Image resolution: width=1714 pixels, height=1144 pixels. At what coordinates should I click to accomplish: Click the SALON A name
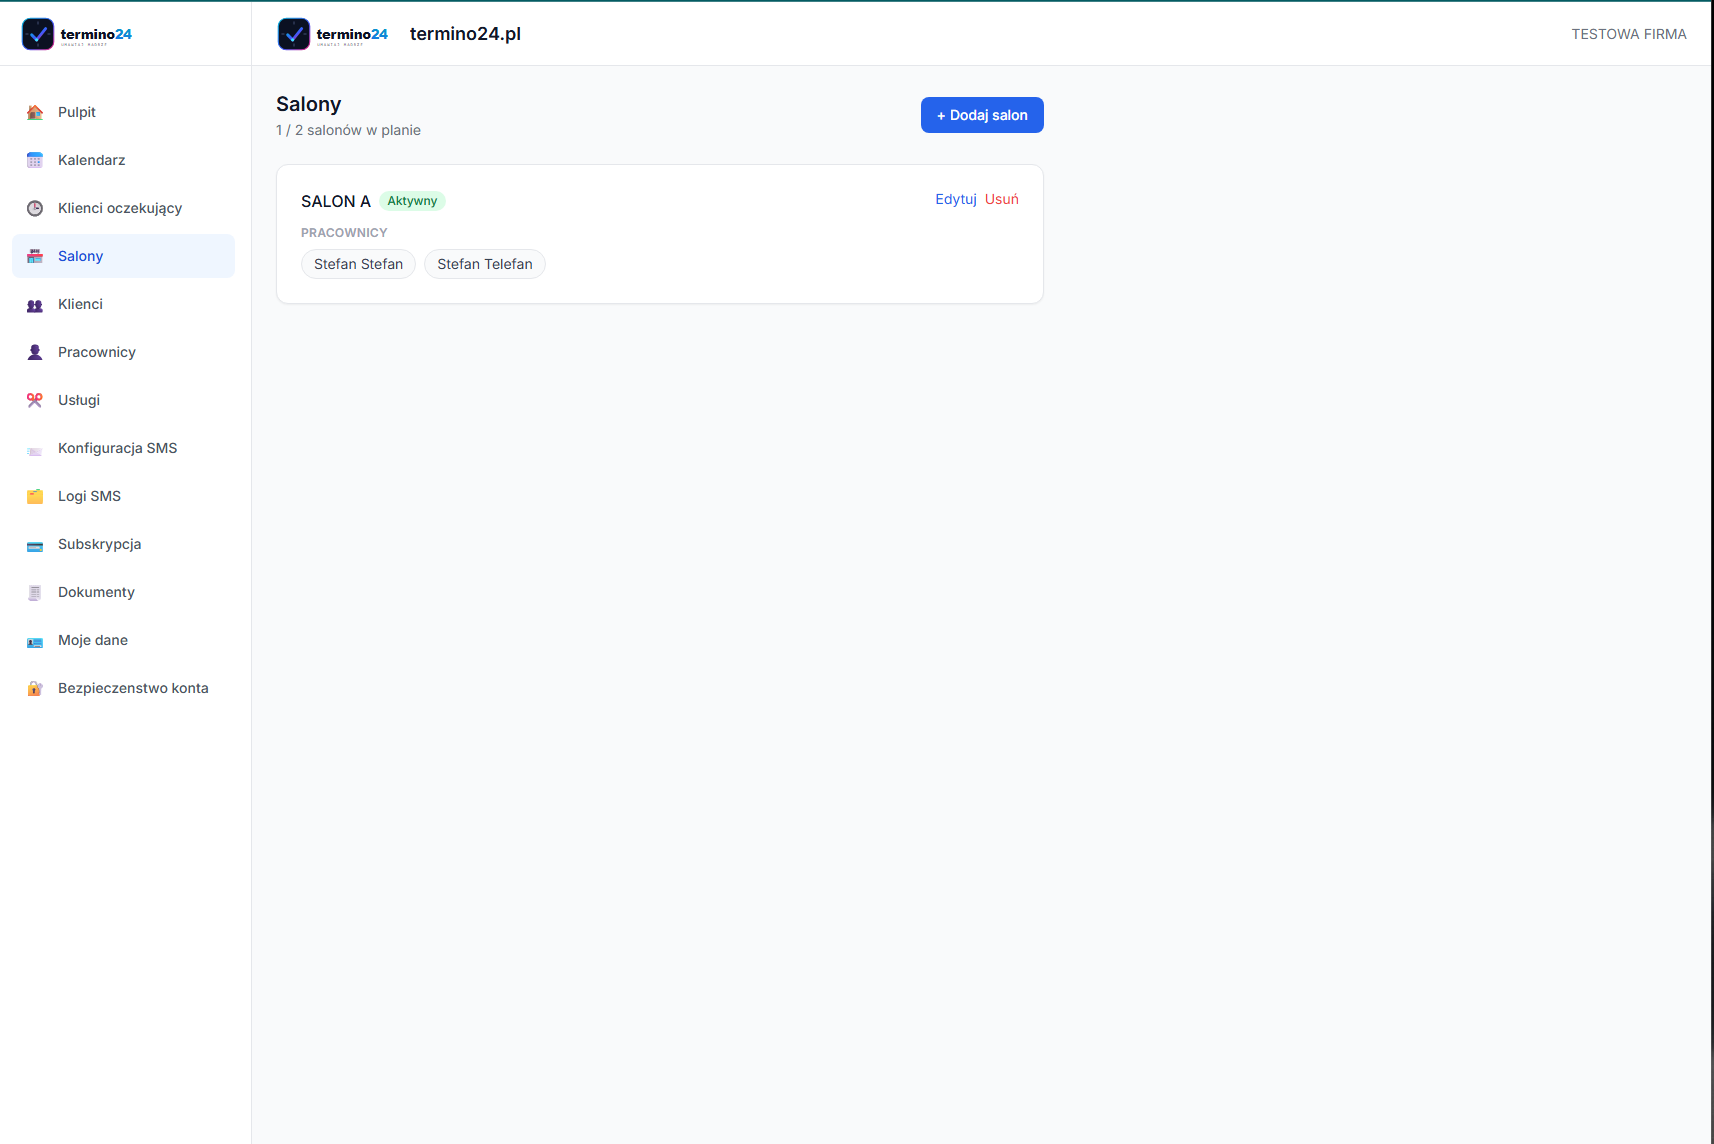(x=336, y=201)
